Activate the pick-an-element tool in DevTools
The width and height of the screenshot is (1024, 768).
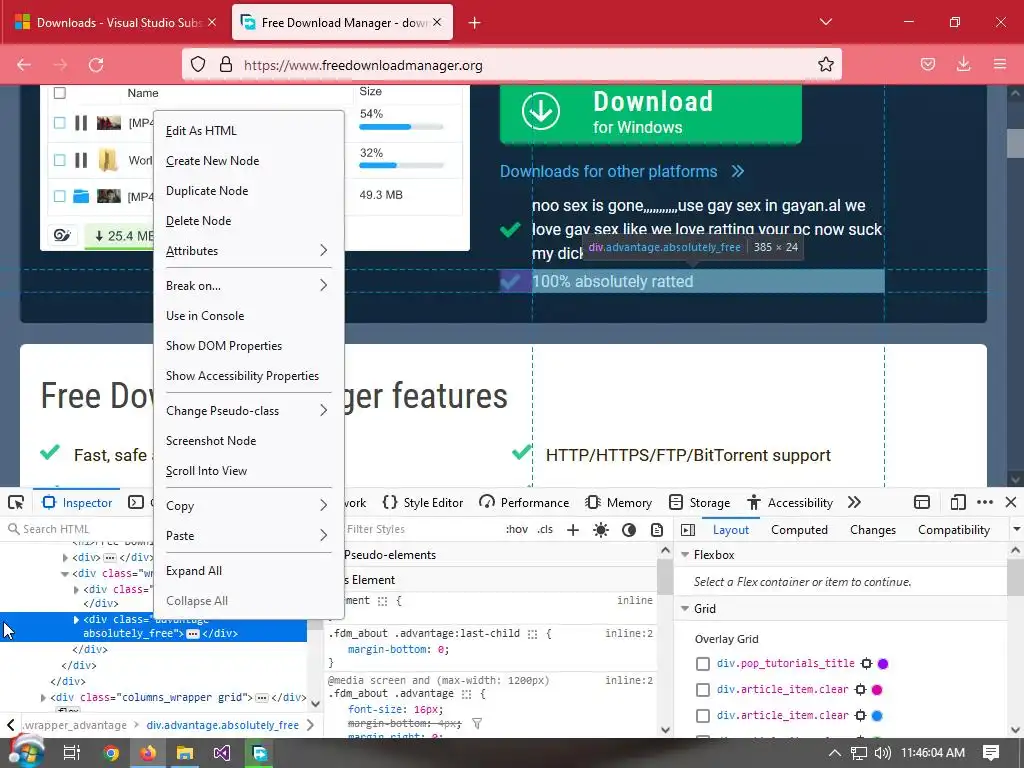16,502
